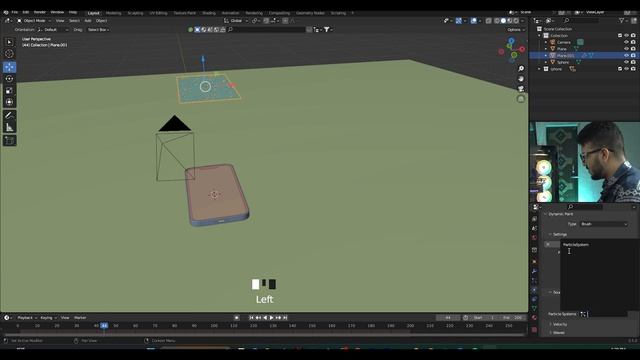The image size is (640, 360).
Task: Open the Modifiers wrench properties tab
Action: pyautogui.click(x=534, y=271)
